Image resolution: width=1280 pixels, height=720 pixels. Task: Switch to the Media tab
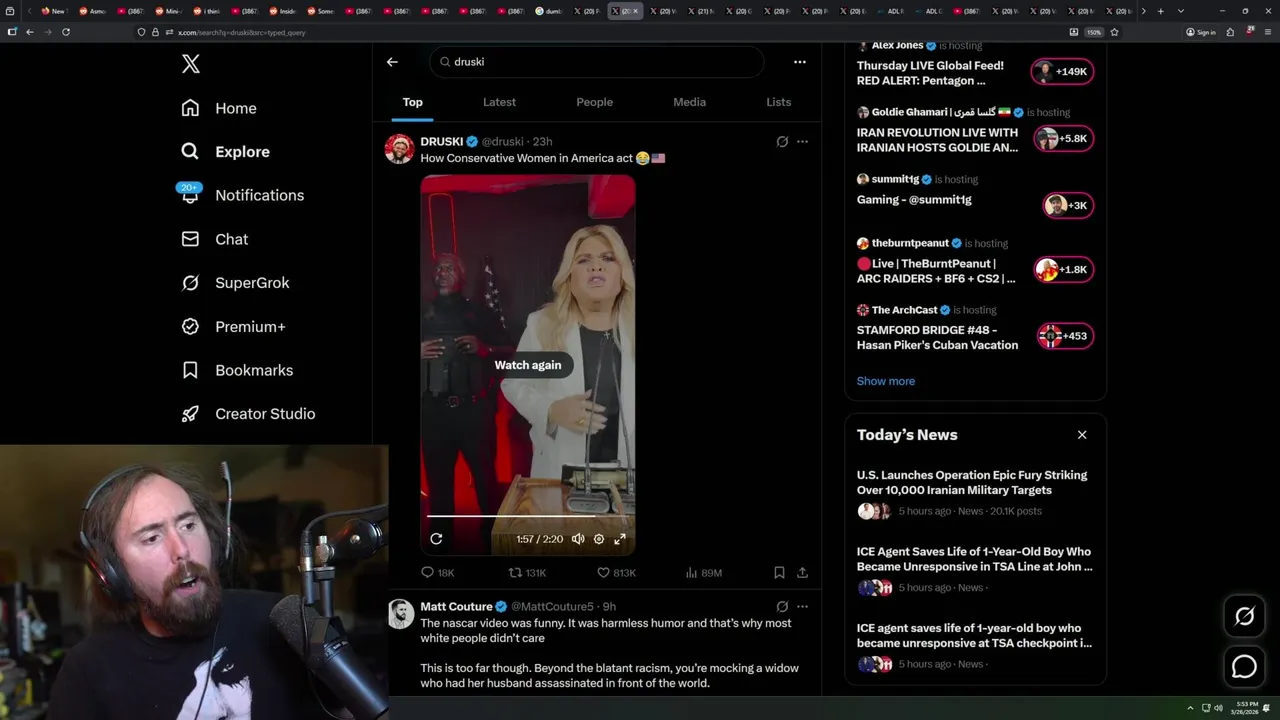(689, 102)
